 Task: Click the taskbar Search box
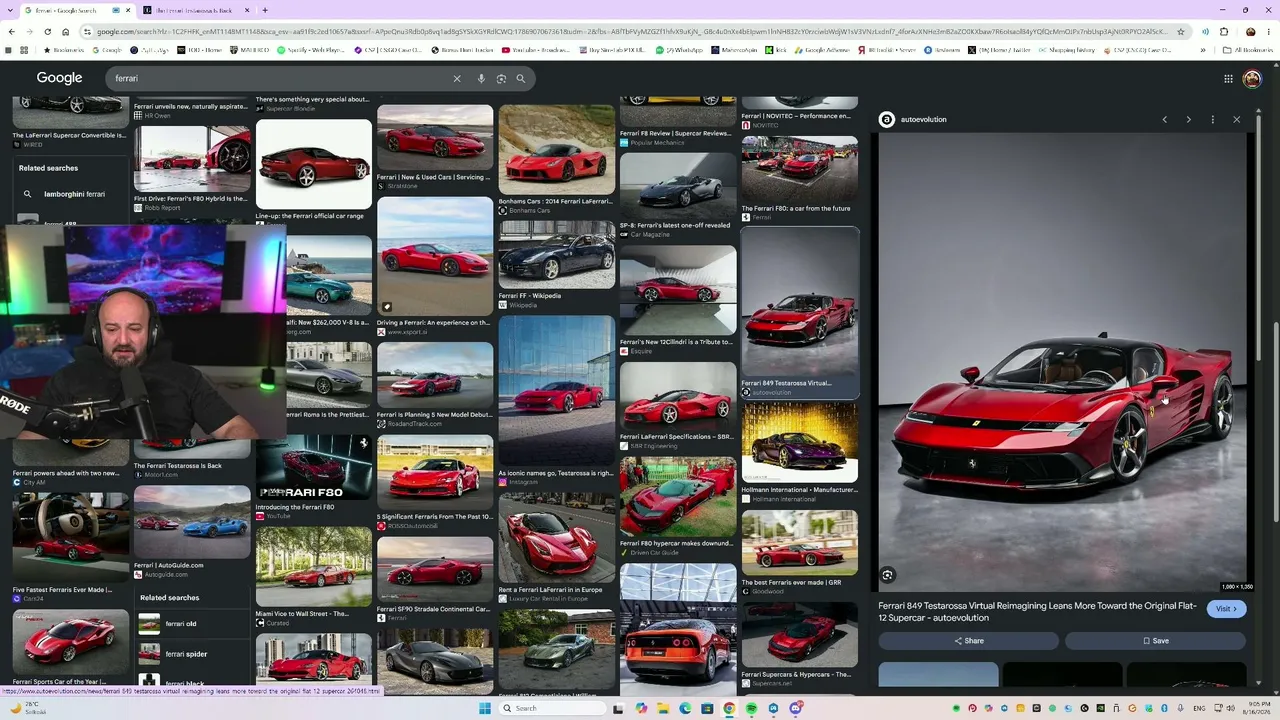tap(550, 708)
